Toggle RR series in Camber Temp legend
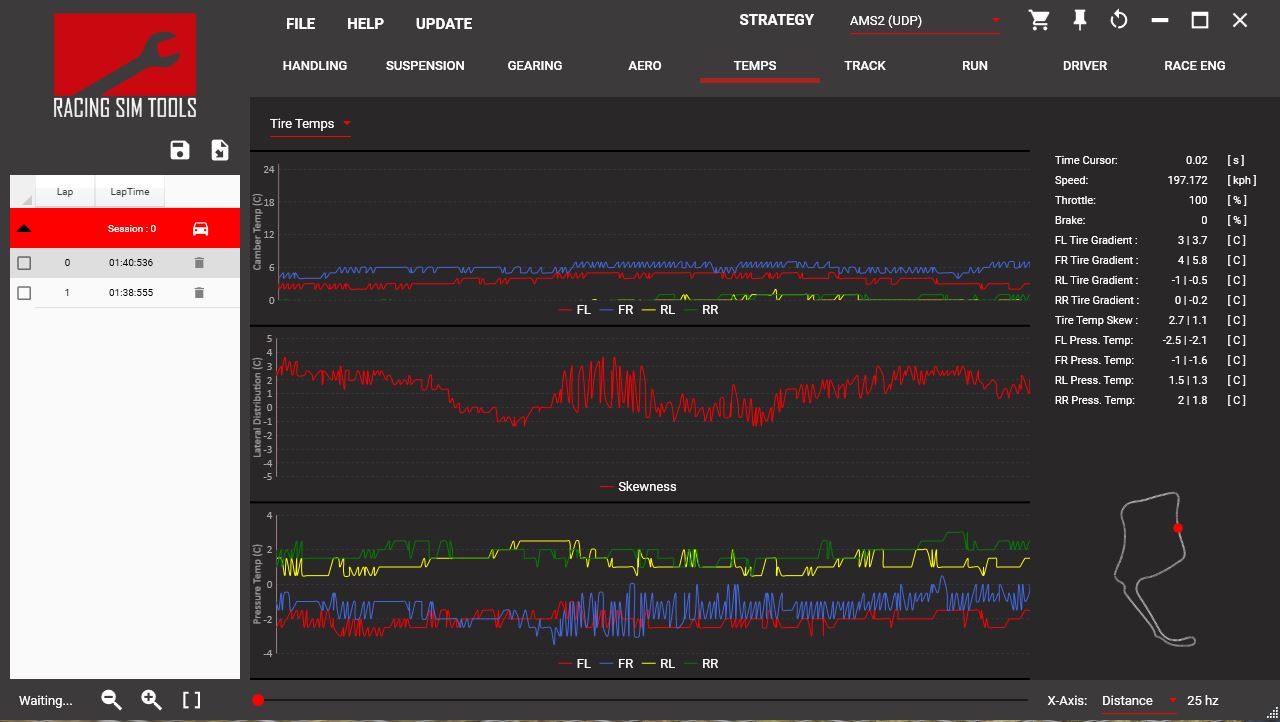The height and width of the screenshot is (722, 1280). pos(701,310)
